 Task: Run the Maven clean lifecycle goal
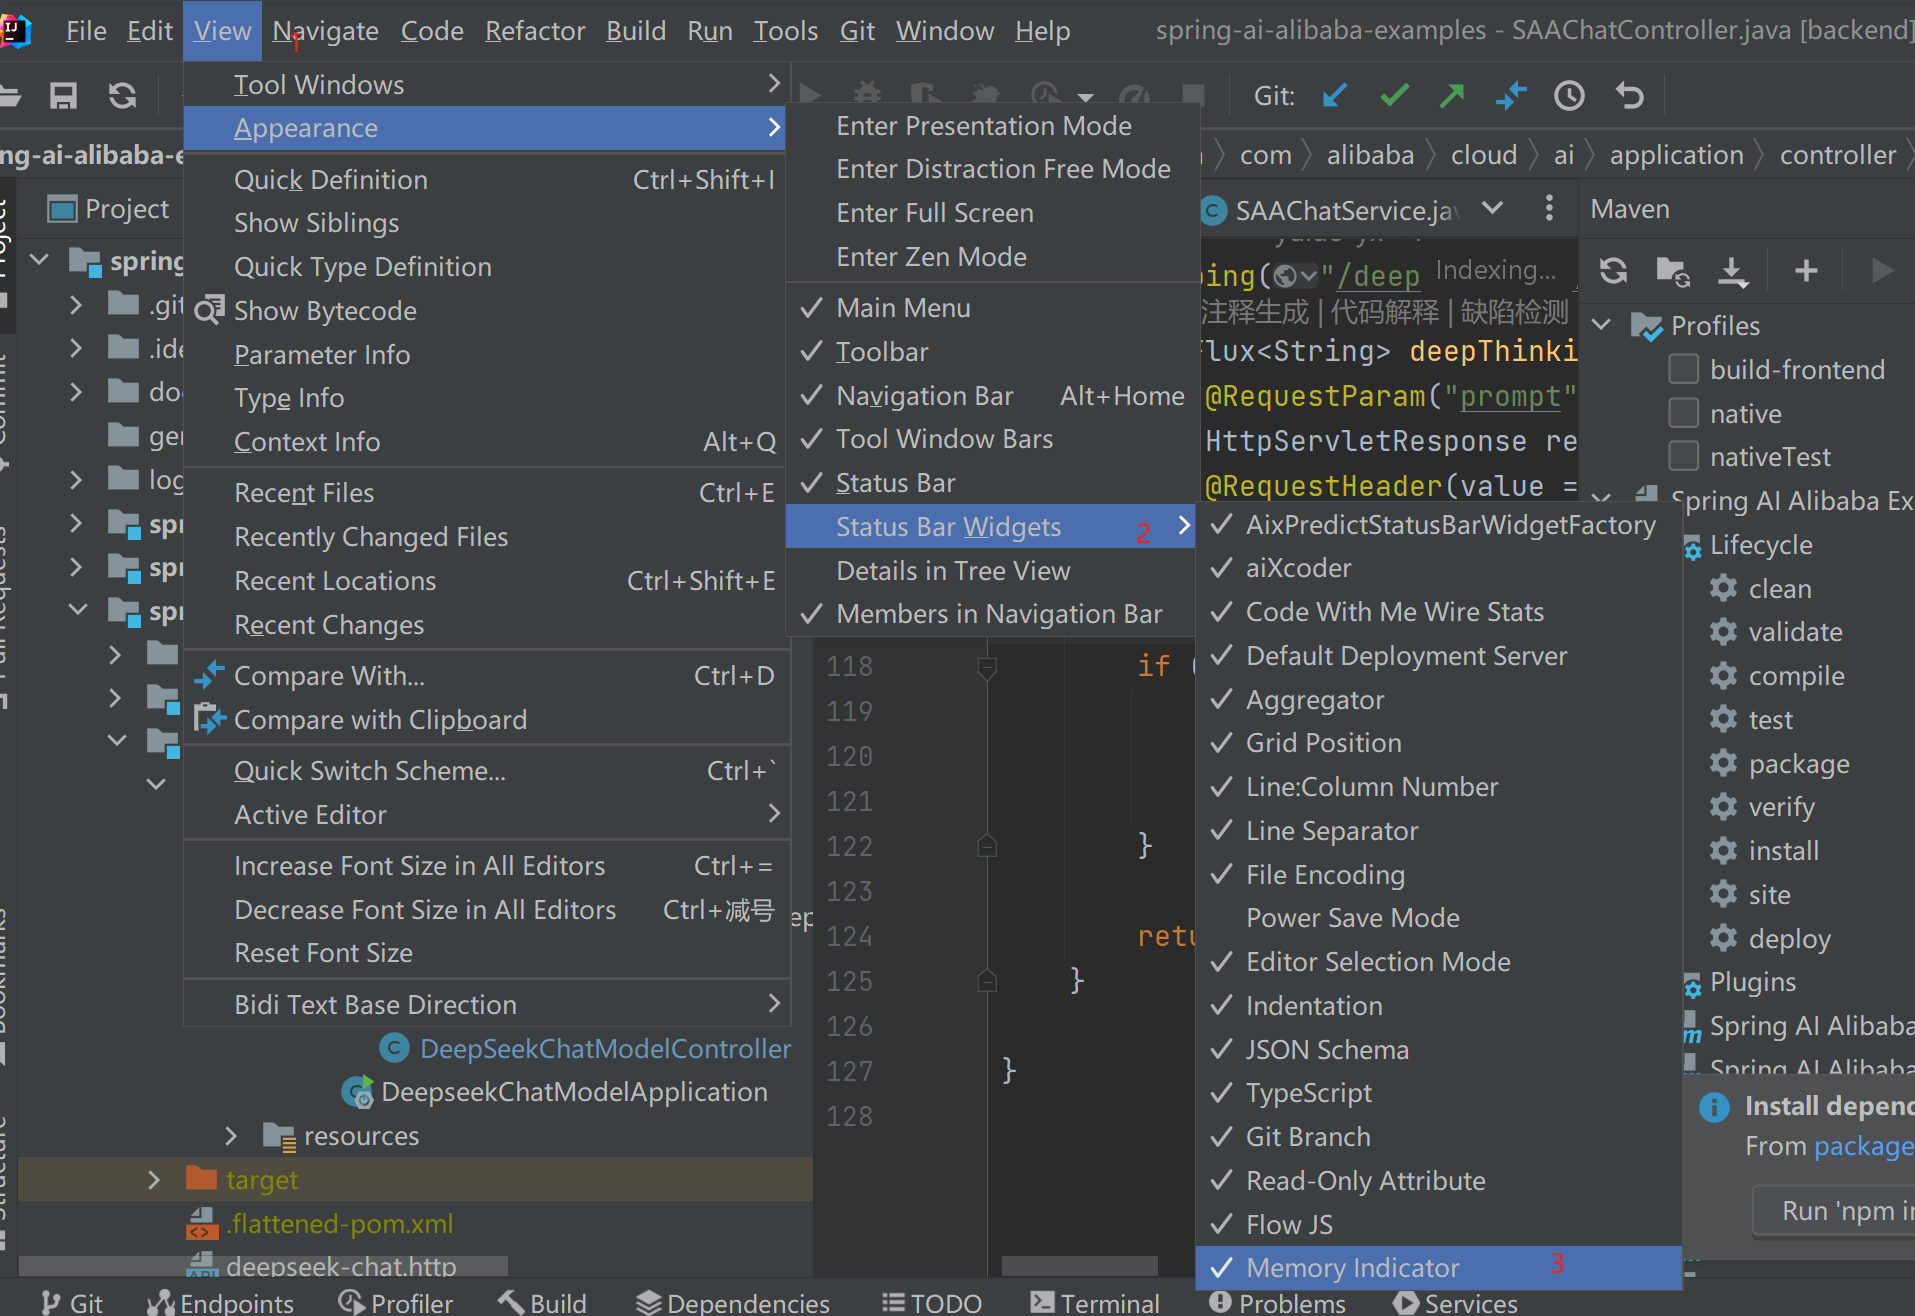tap(1779, 589)
